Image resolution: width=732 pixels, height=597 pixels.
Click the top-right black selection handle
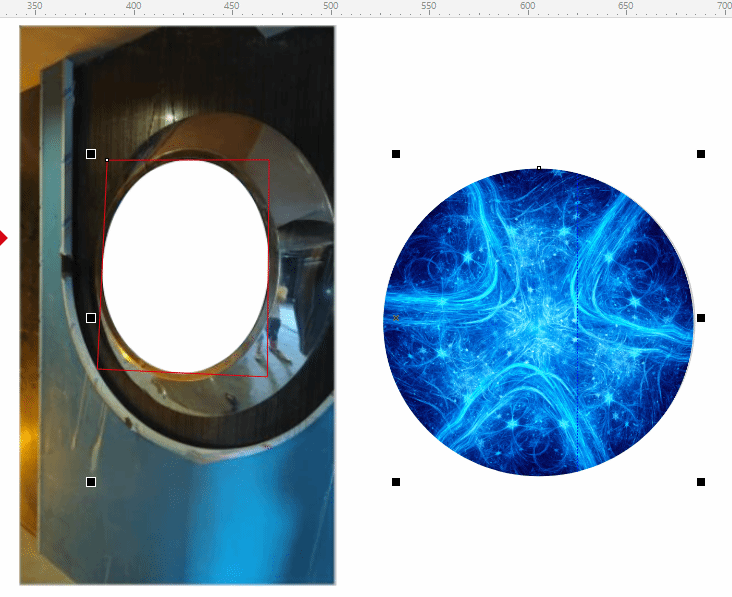click(701, 154)
